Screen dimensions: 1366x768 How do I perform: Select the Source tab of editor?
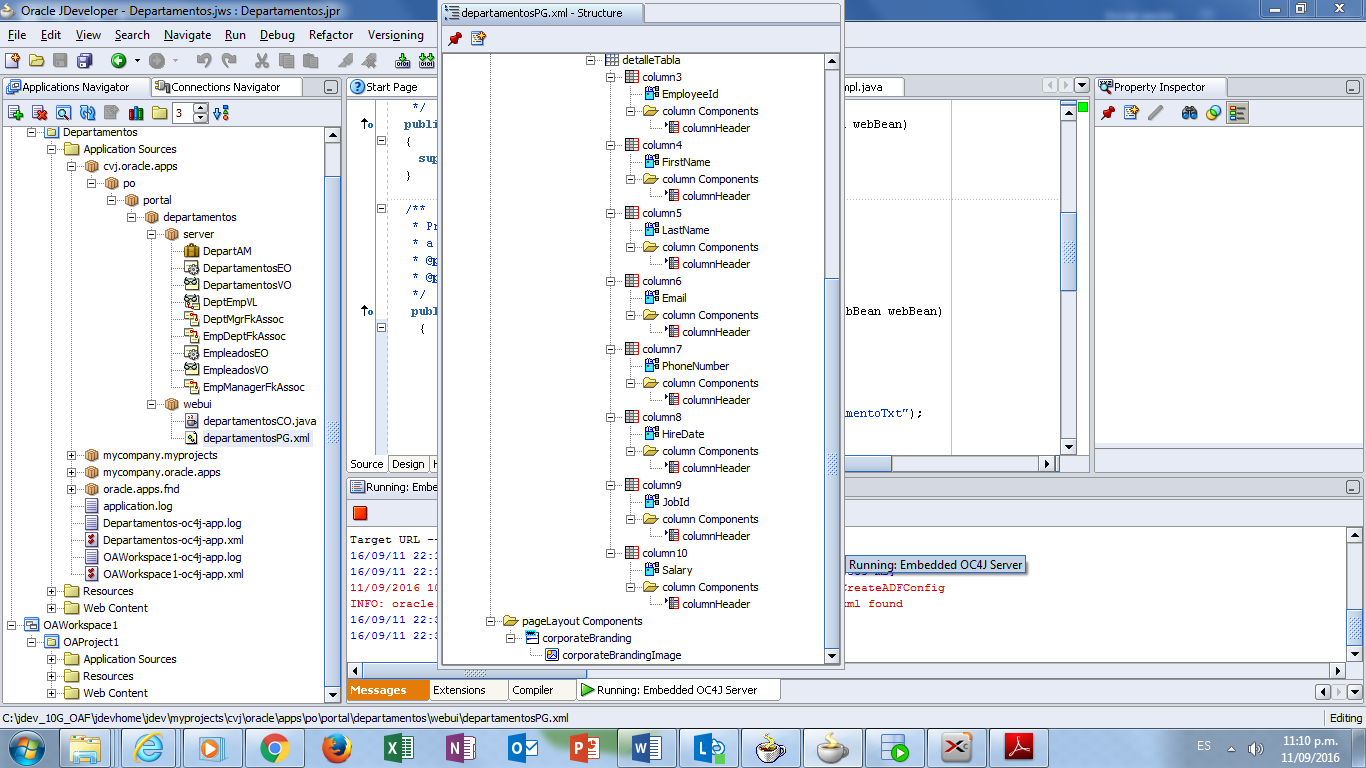coord(367,464)
